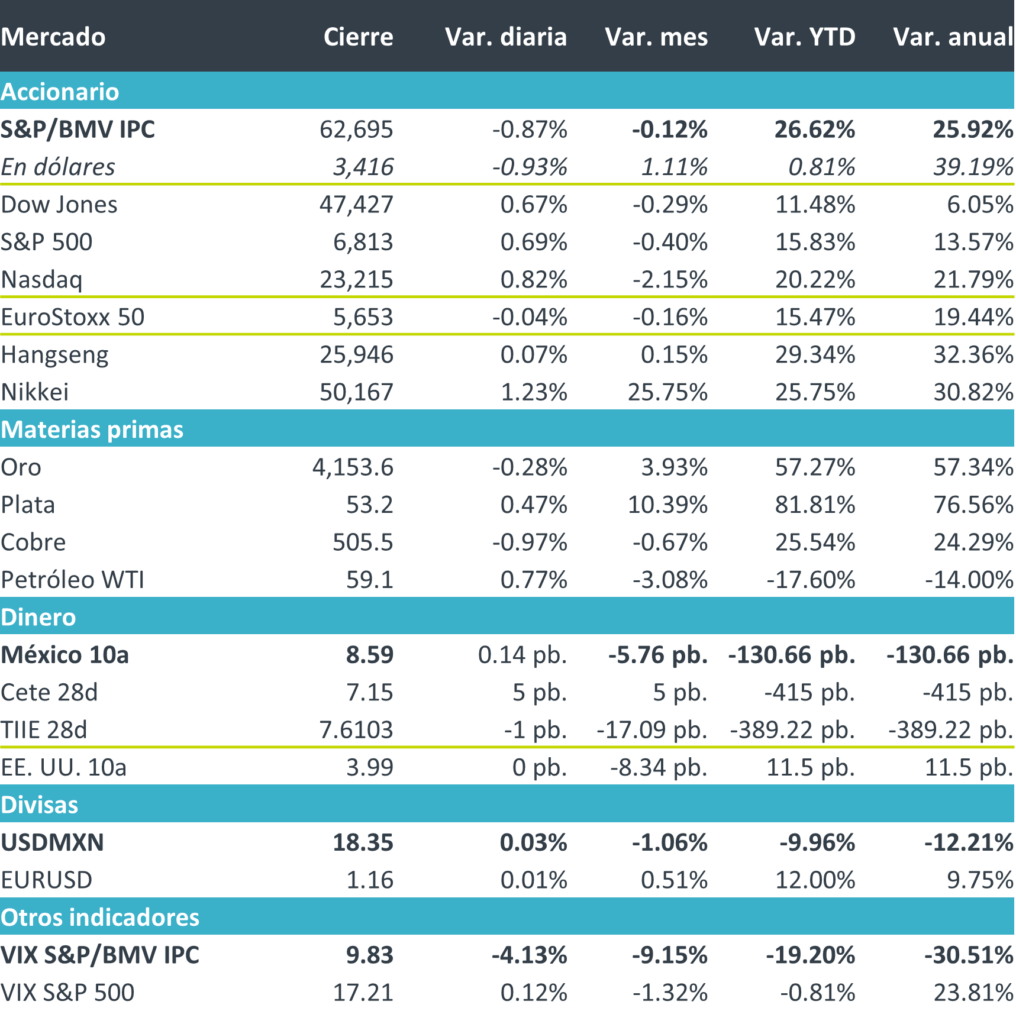Image resolution: width=1016 pixels, height=1024 pixels.
Task: Click the Accionario section header
Action: [60, 92]
